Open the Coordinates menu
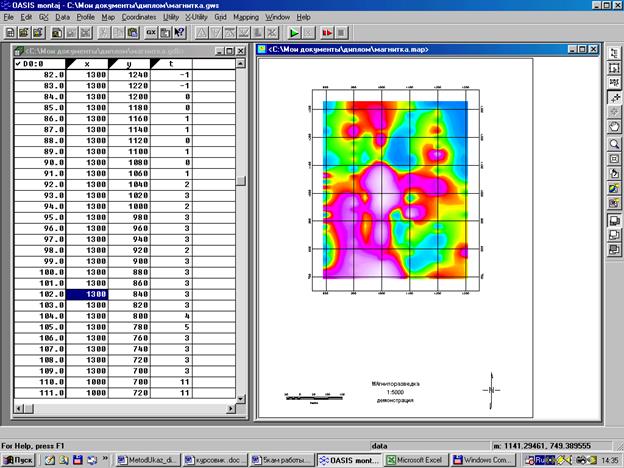Viewport: 624px width, 468px height. [139, 17]
